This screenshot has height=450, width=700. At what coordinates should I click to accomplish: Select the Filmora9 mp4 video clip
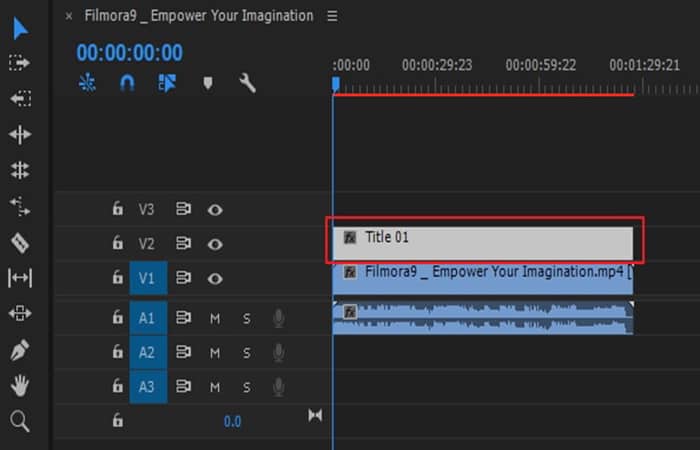(483, 279)
